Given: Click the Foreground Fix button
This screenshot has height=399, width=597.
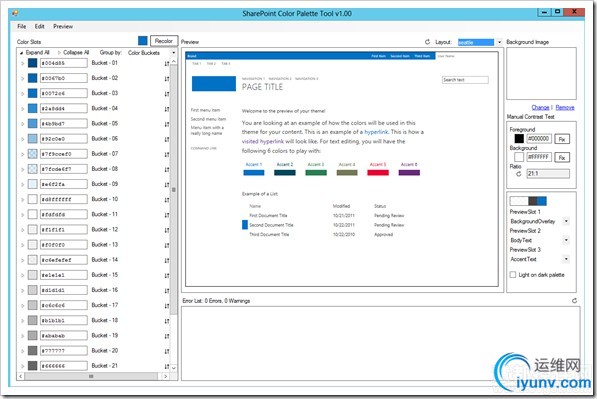Looking at the screenshot, I should pos(562,139).
